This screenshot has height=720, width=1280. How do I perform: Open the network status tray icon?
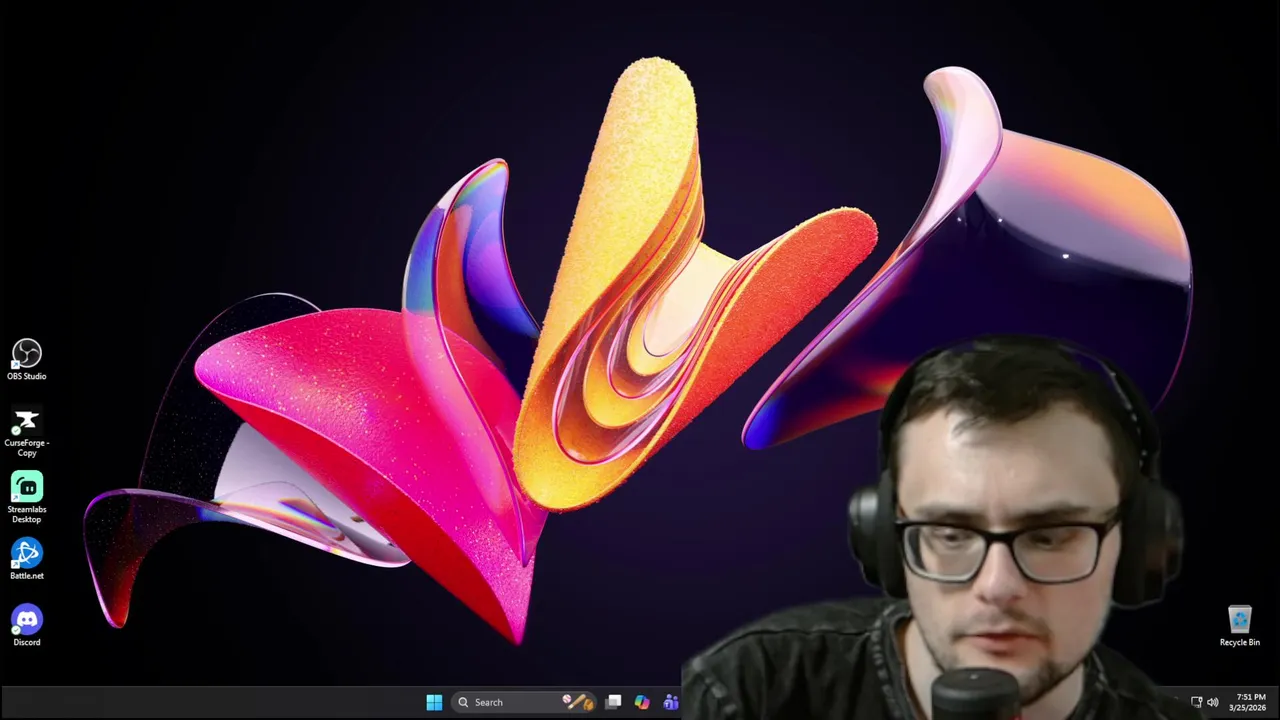point(1196,702)
